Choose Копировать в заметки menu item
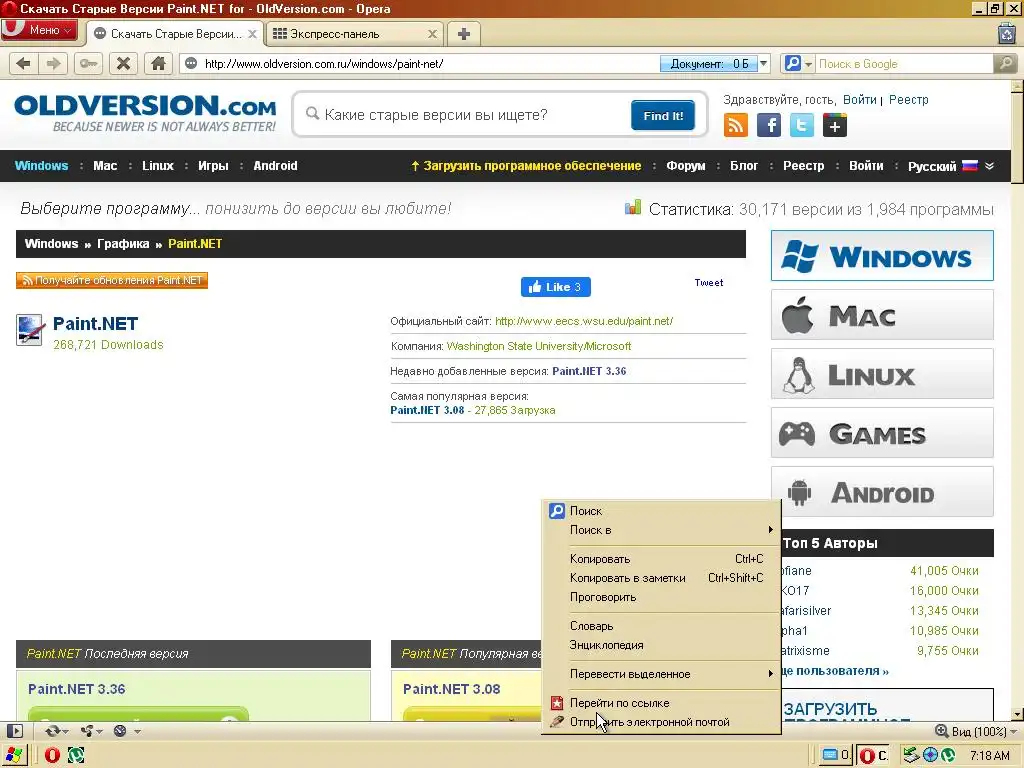 (662, 578)
